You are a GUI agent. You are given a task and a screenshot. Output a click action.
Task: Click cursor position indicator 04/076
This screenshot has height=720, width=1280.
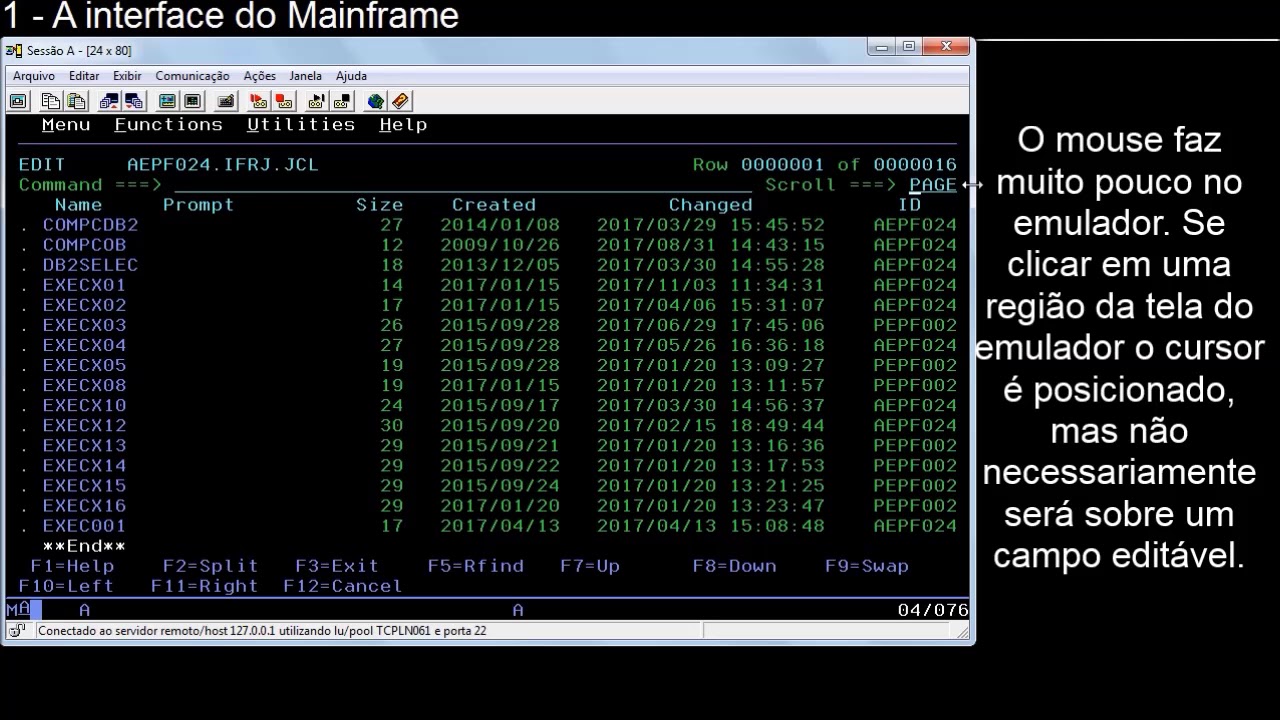coord(933,610)
